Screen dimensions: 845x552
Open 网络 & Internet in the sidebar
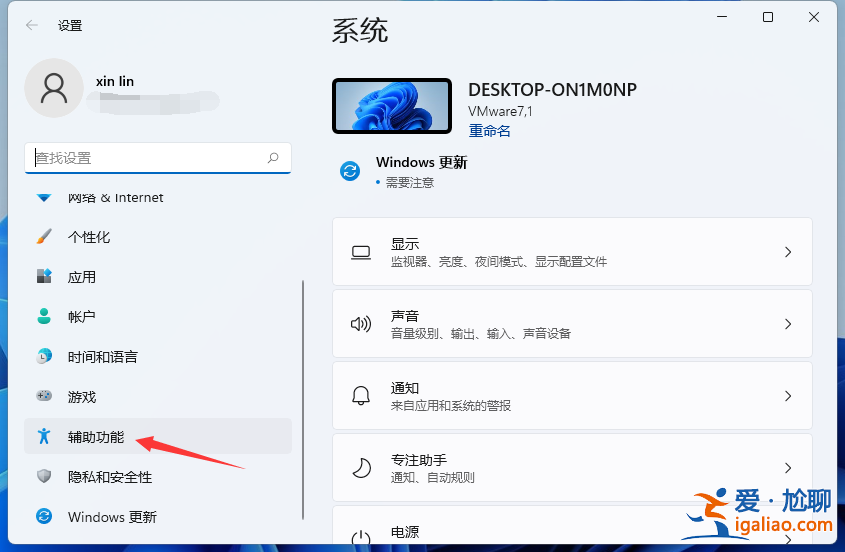point(158,197)
